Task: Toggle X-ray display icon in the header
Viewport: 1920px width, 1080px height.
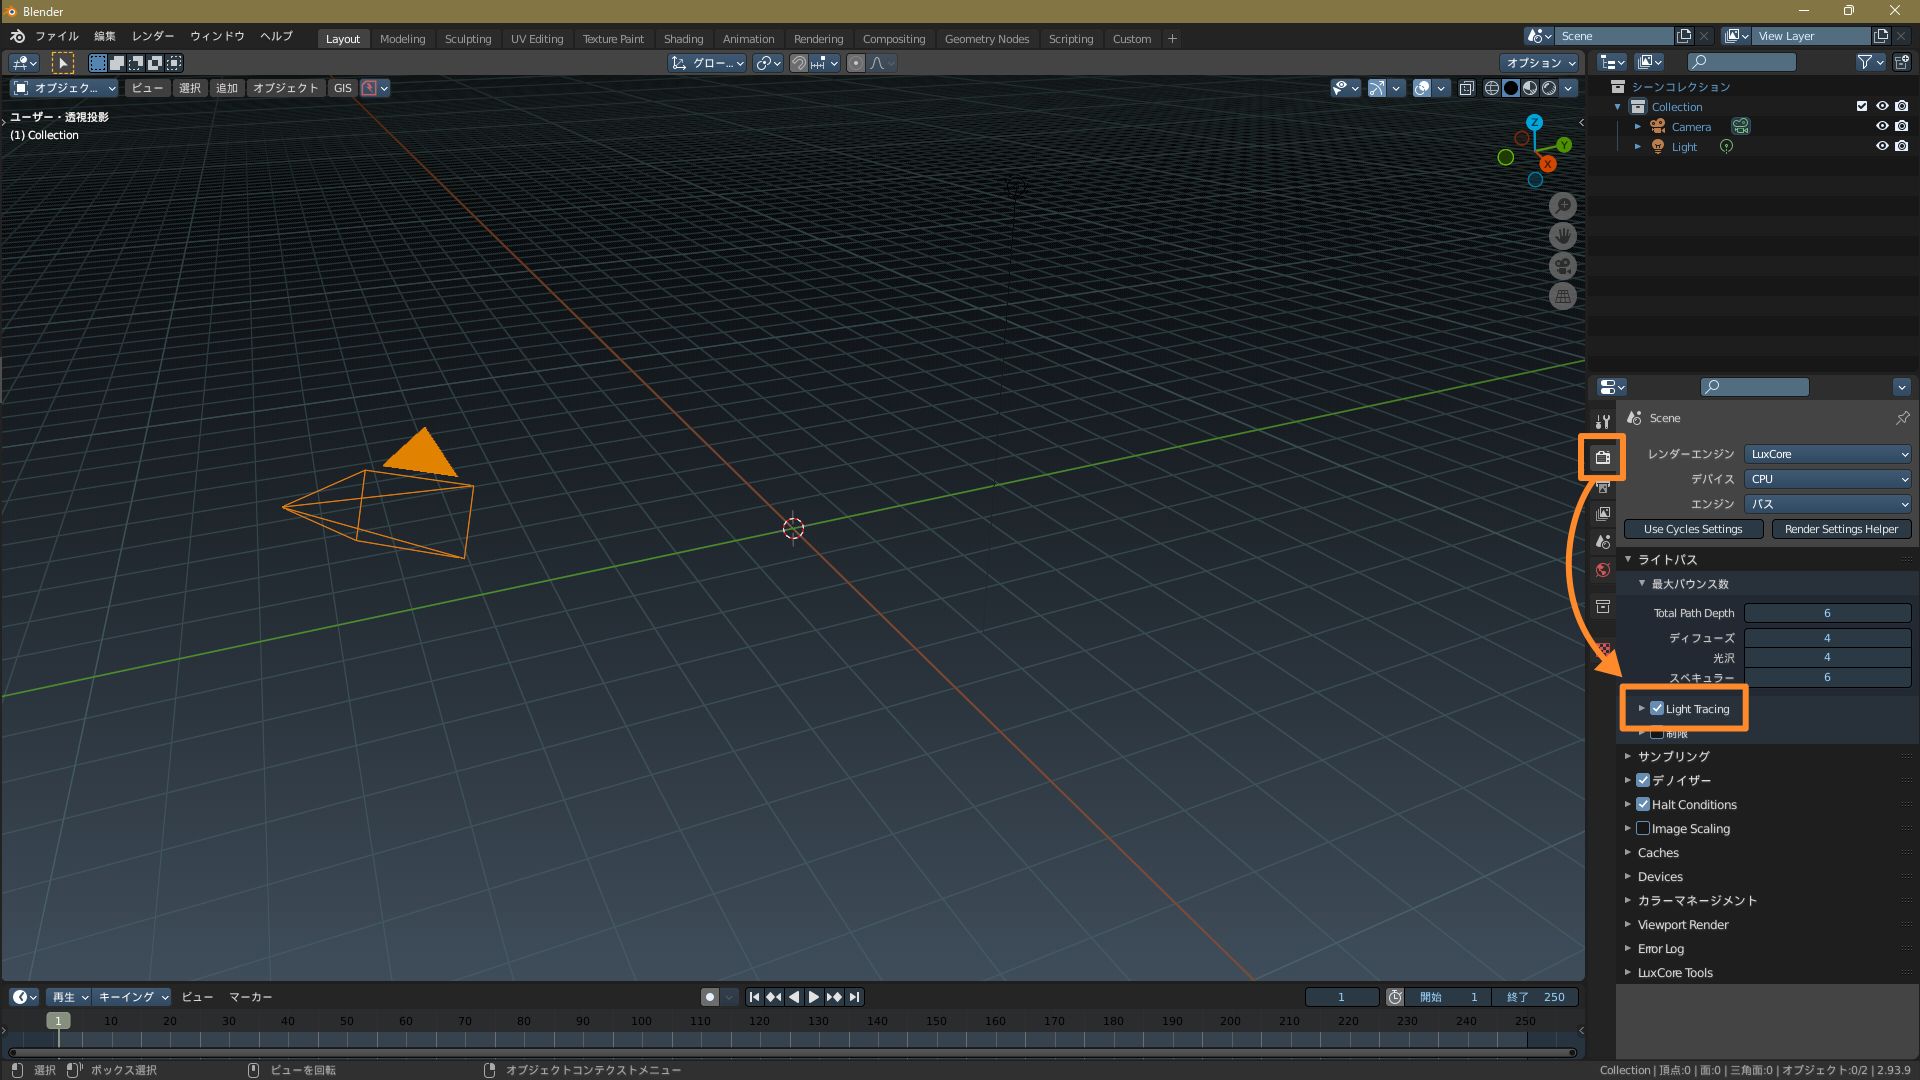Action: tap(1466, 88)
